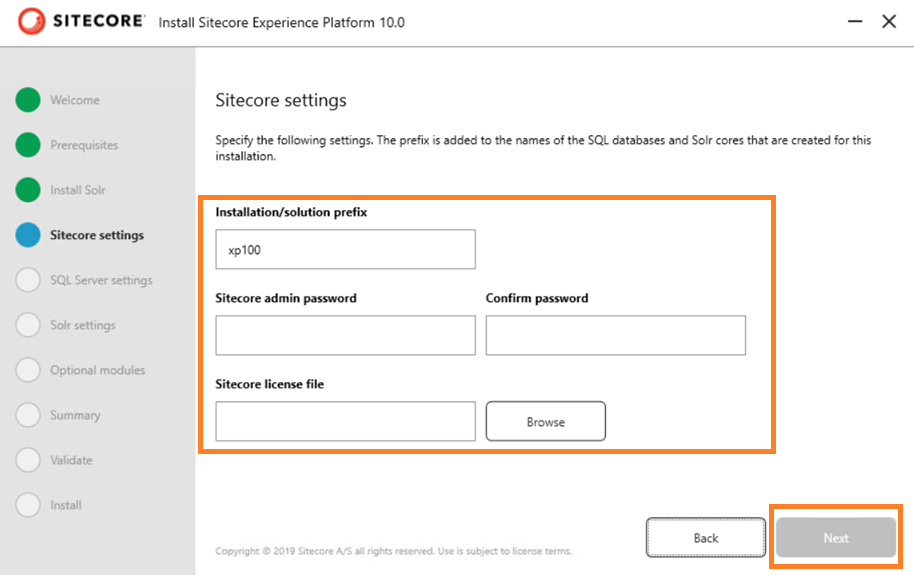
Task: Select the Optional modules step circle
Action: [28, 370]
